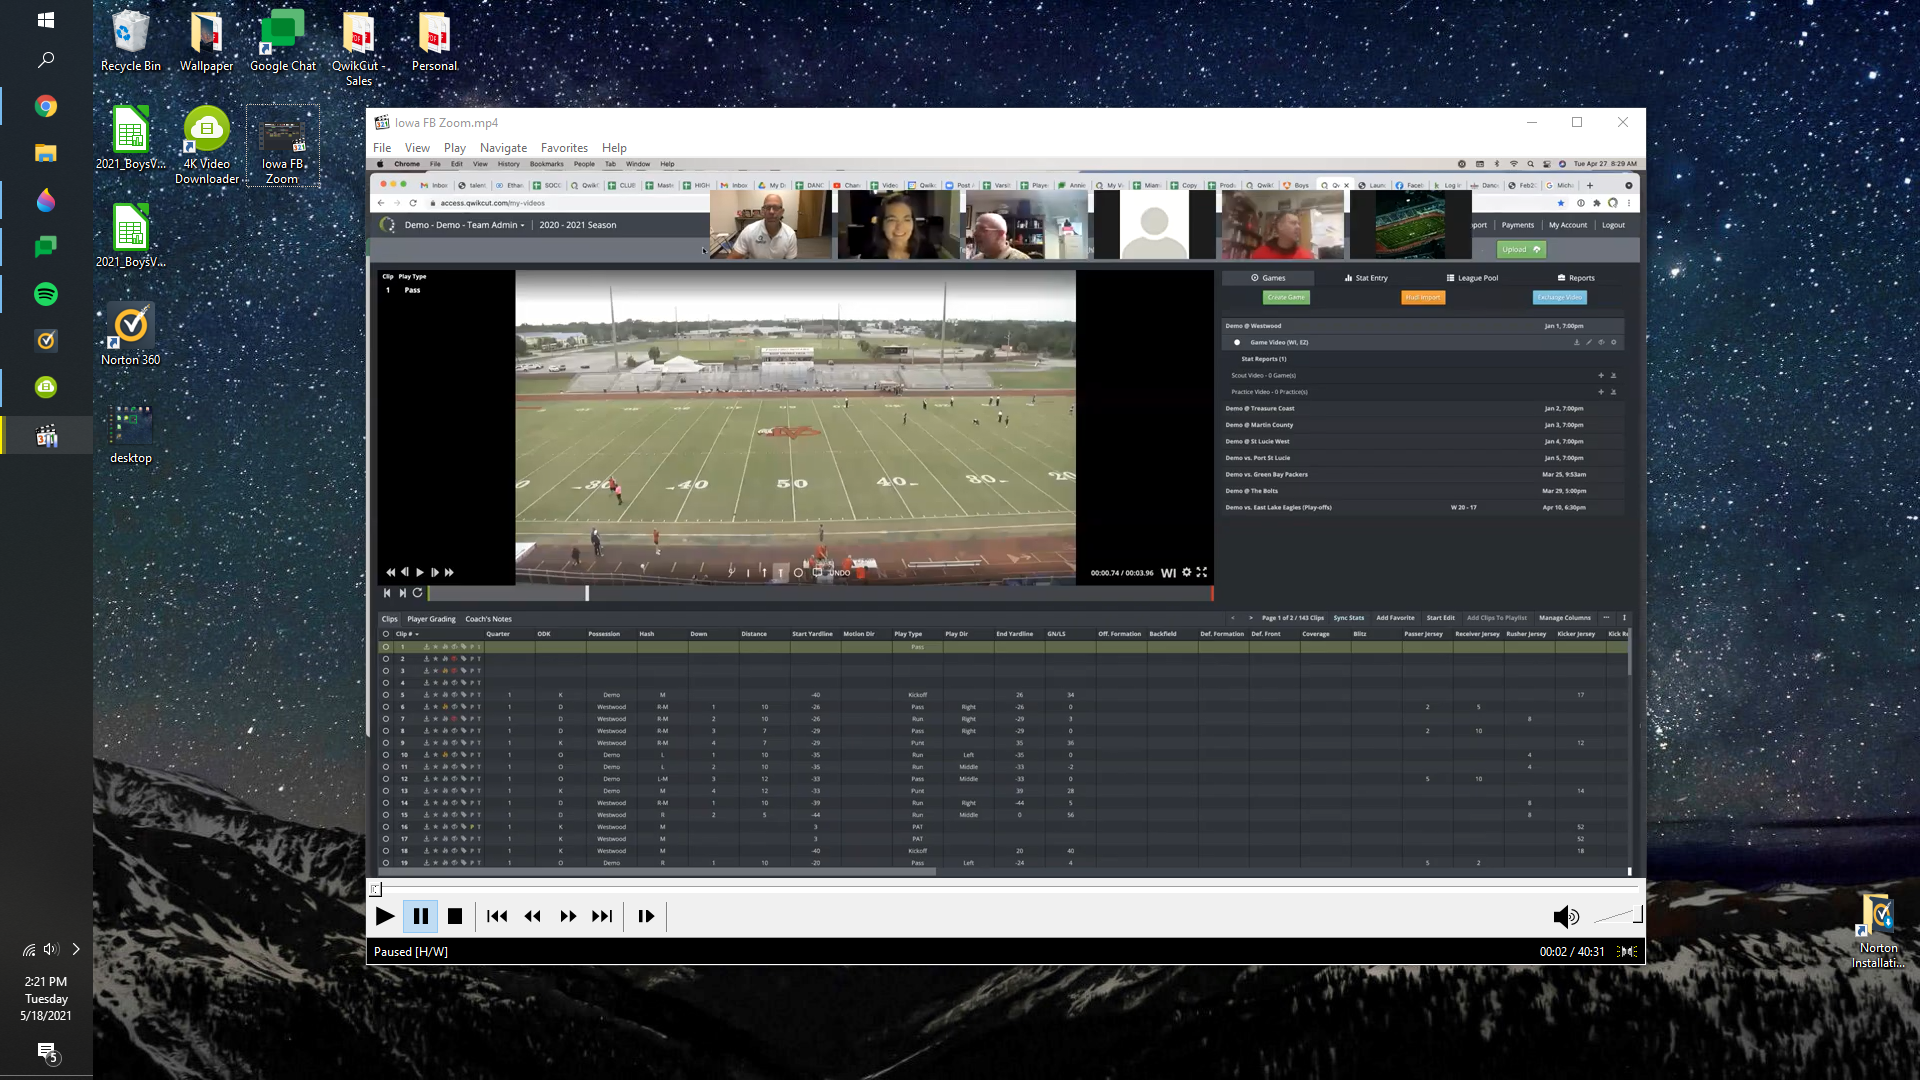1920x1080 pixels.
Task: Click the fast-forward (increase speed) button
Action: 568,916
